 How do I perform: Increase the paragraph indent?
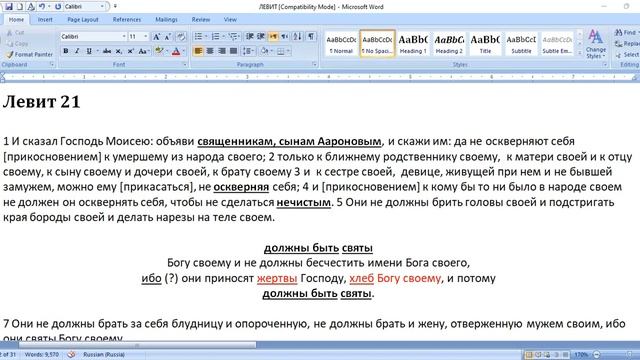(261, 37)
